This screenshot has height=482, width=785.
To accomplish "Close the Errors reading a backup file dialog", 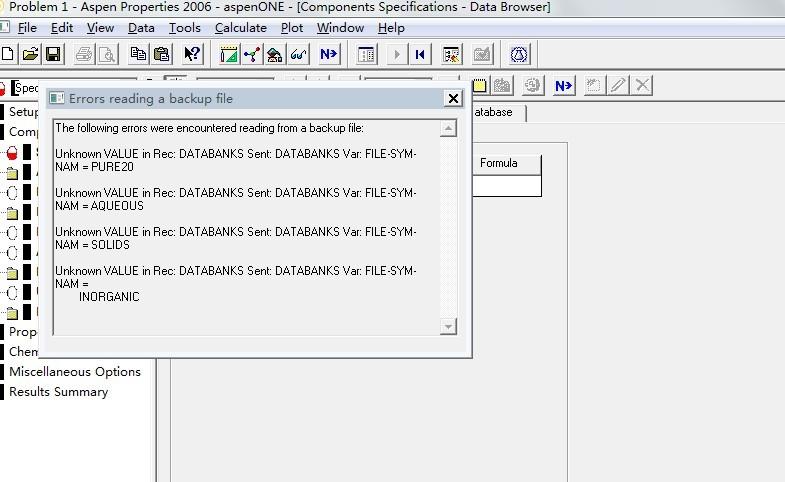I will [x=453, y=99].
